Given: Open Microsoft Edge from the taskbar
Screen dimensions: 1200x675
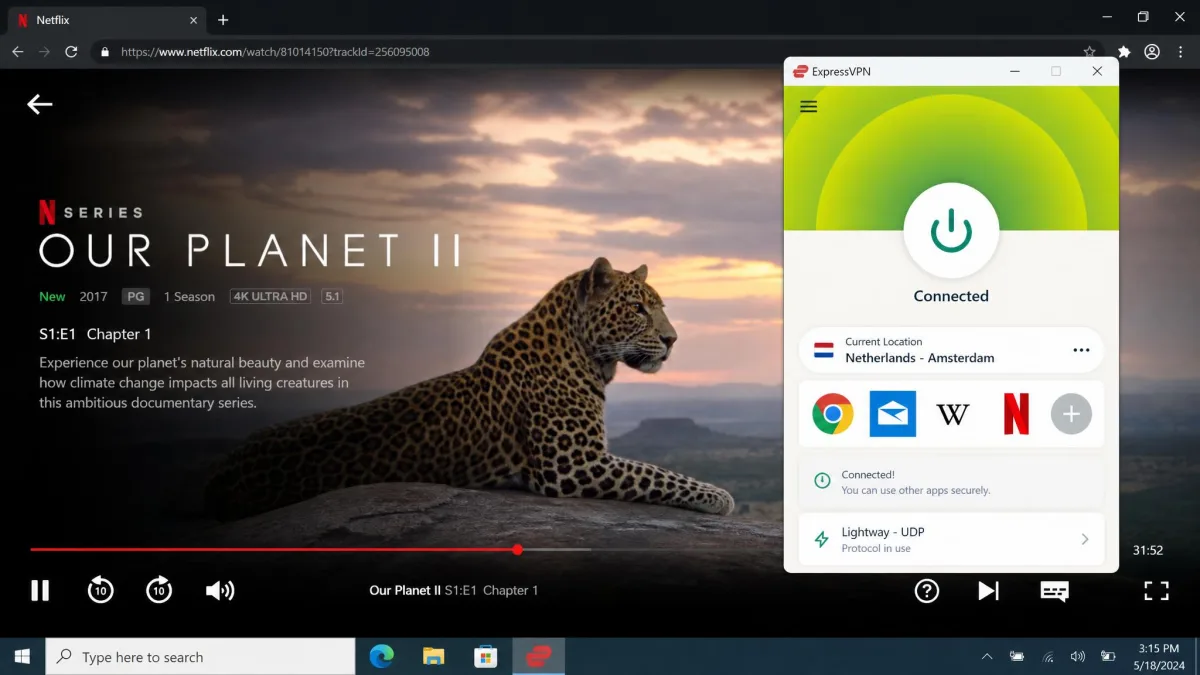Looking at the screenshot, I should coord(382,657).
